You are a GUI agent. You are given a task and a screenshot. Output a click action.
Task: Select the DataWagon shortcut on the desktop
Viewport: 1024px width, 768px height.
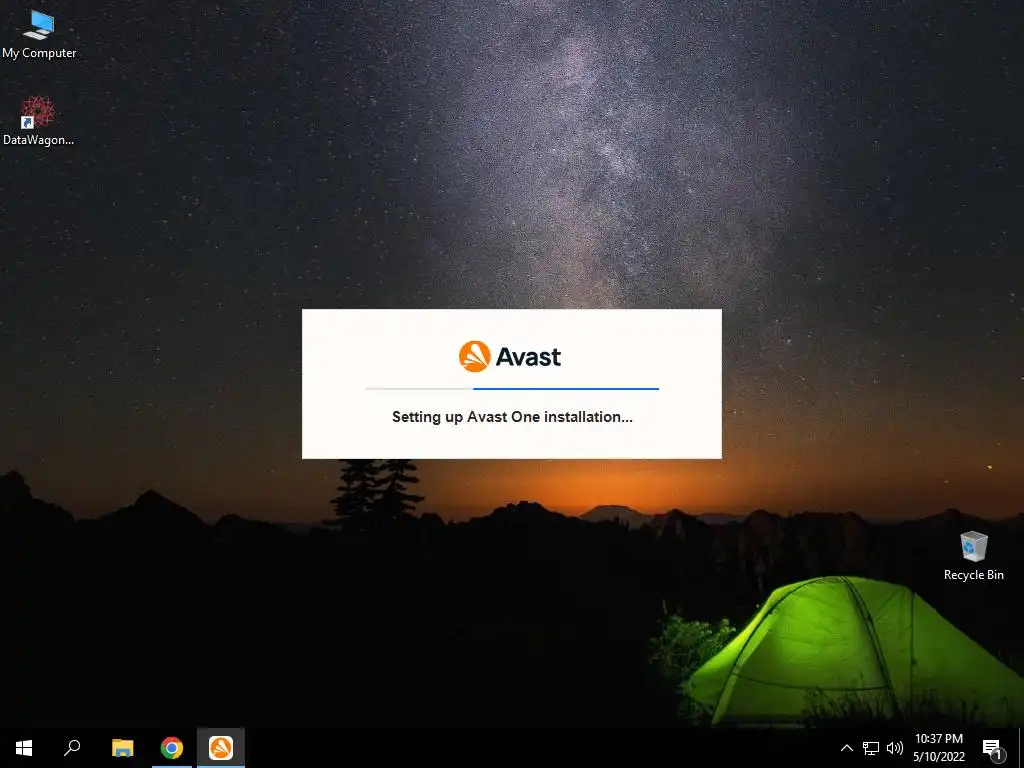(38, 121)
